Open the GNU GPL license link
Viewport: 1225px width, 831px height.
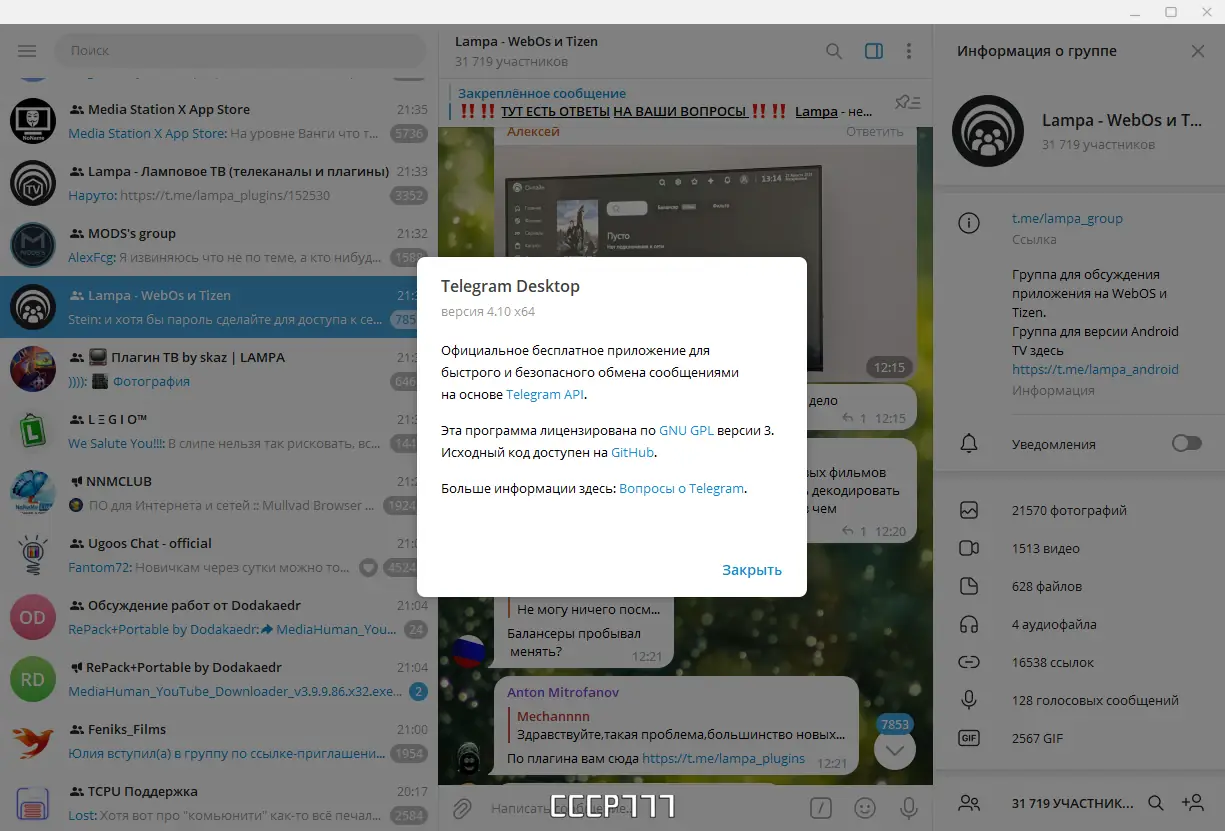[686, 430]
